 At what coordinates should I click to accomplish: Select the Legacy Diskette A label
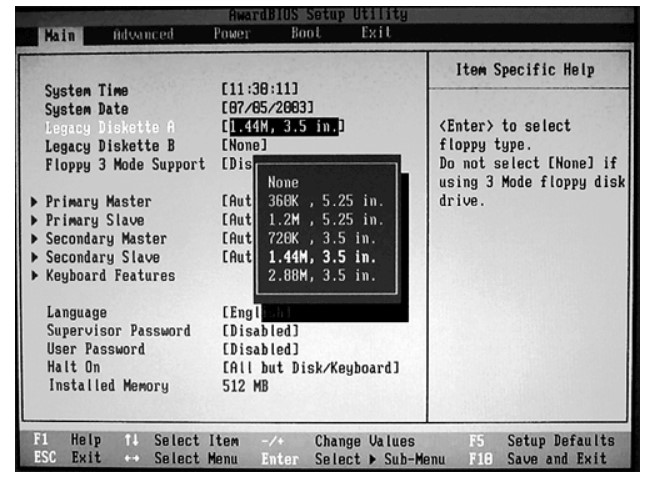[x=110, y=128]
